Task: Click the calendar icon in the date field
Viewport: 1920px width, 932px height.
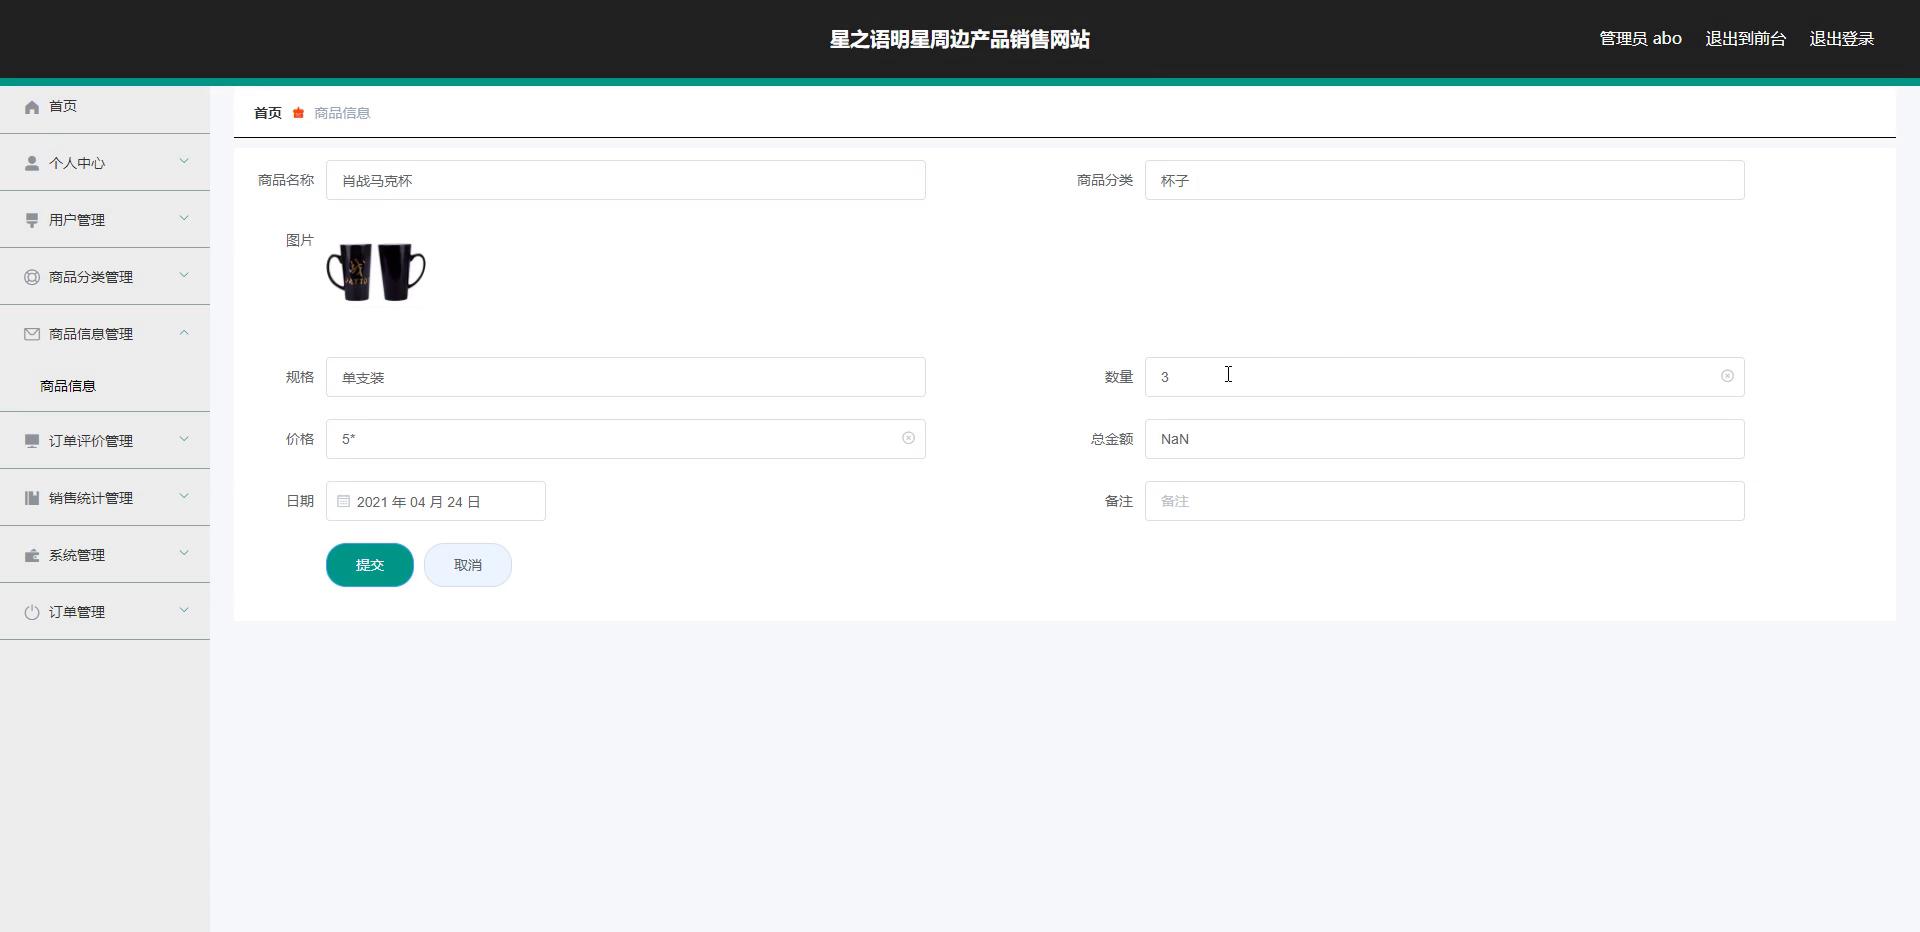Action: 343,501
